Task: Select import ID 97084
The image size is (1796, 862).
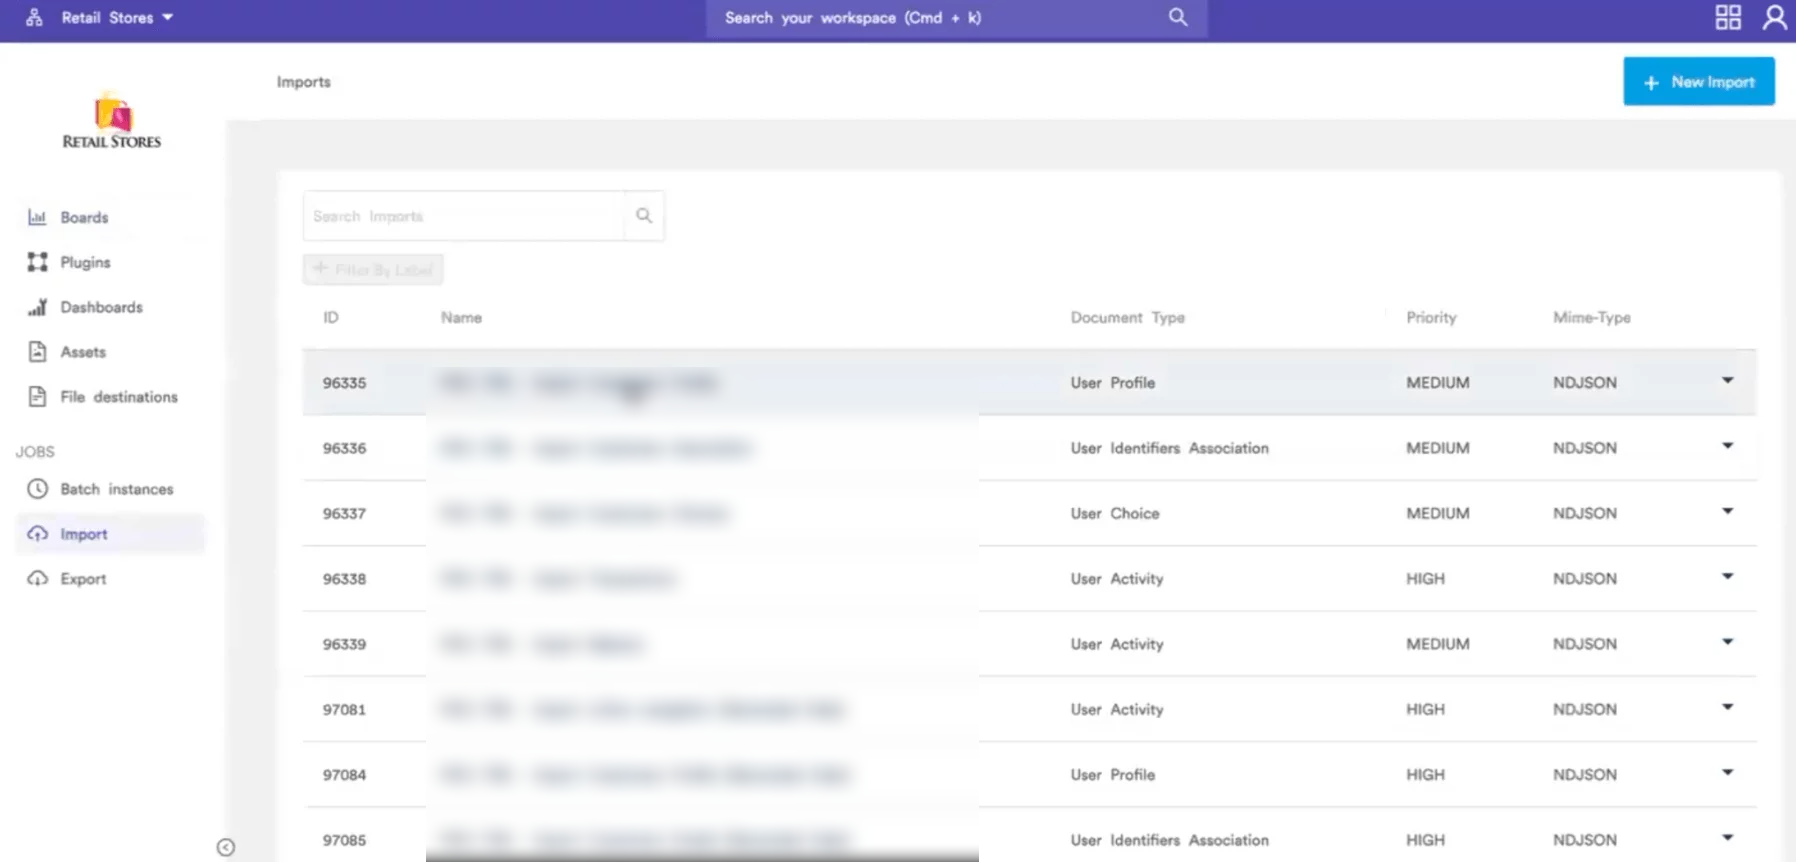Action: point(344,775)
